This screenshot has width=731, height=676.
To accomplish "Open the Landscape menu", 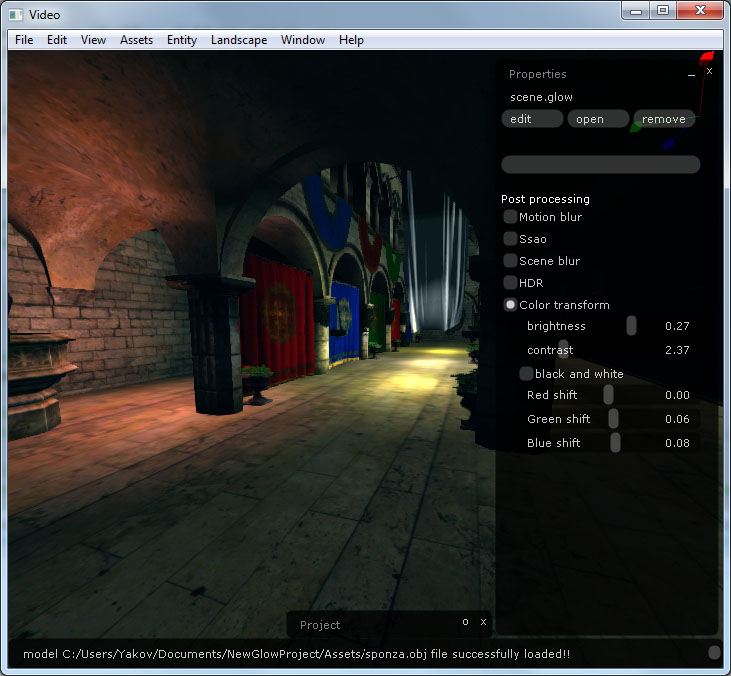I will (239, 40).
